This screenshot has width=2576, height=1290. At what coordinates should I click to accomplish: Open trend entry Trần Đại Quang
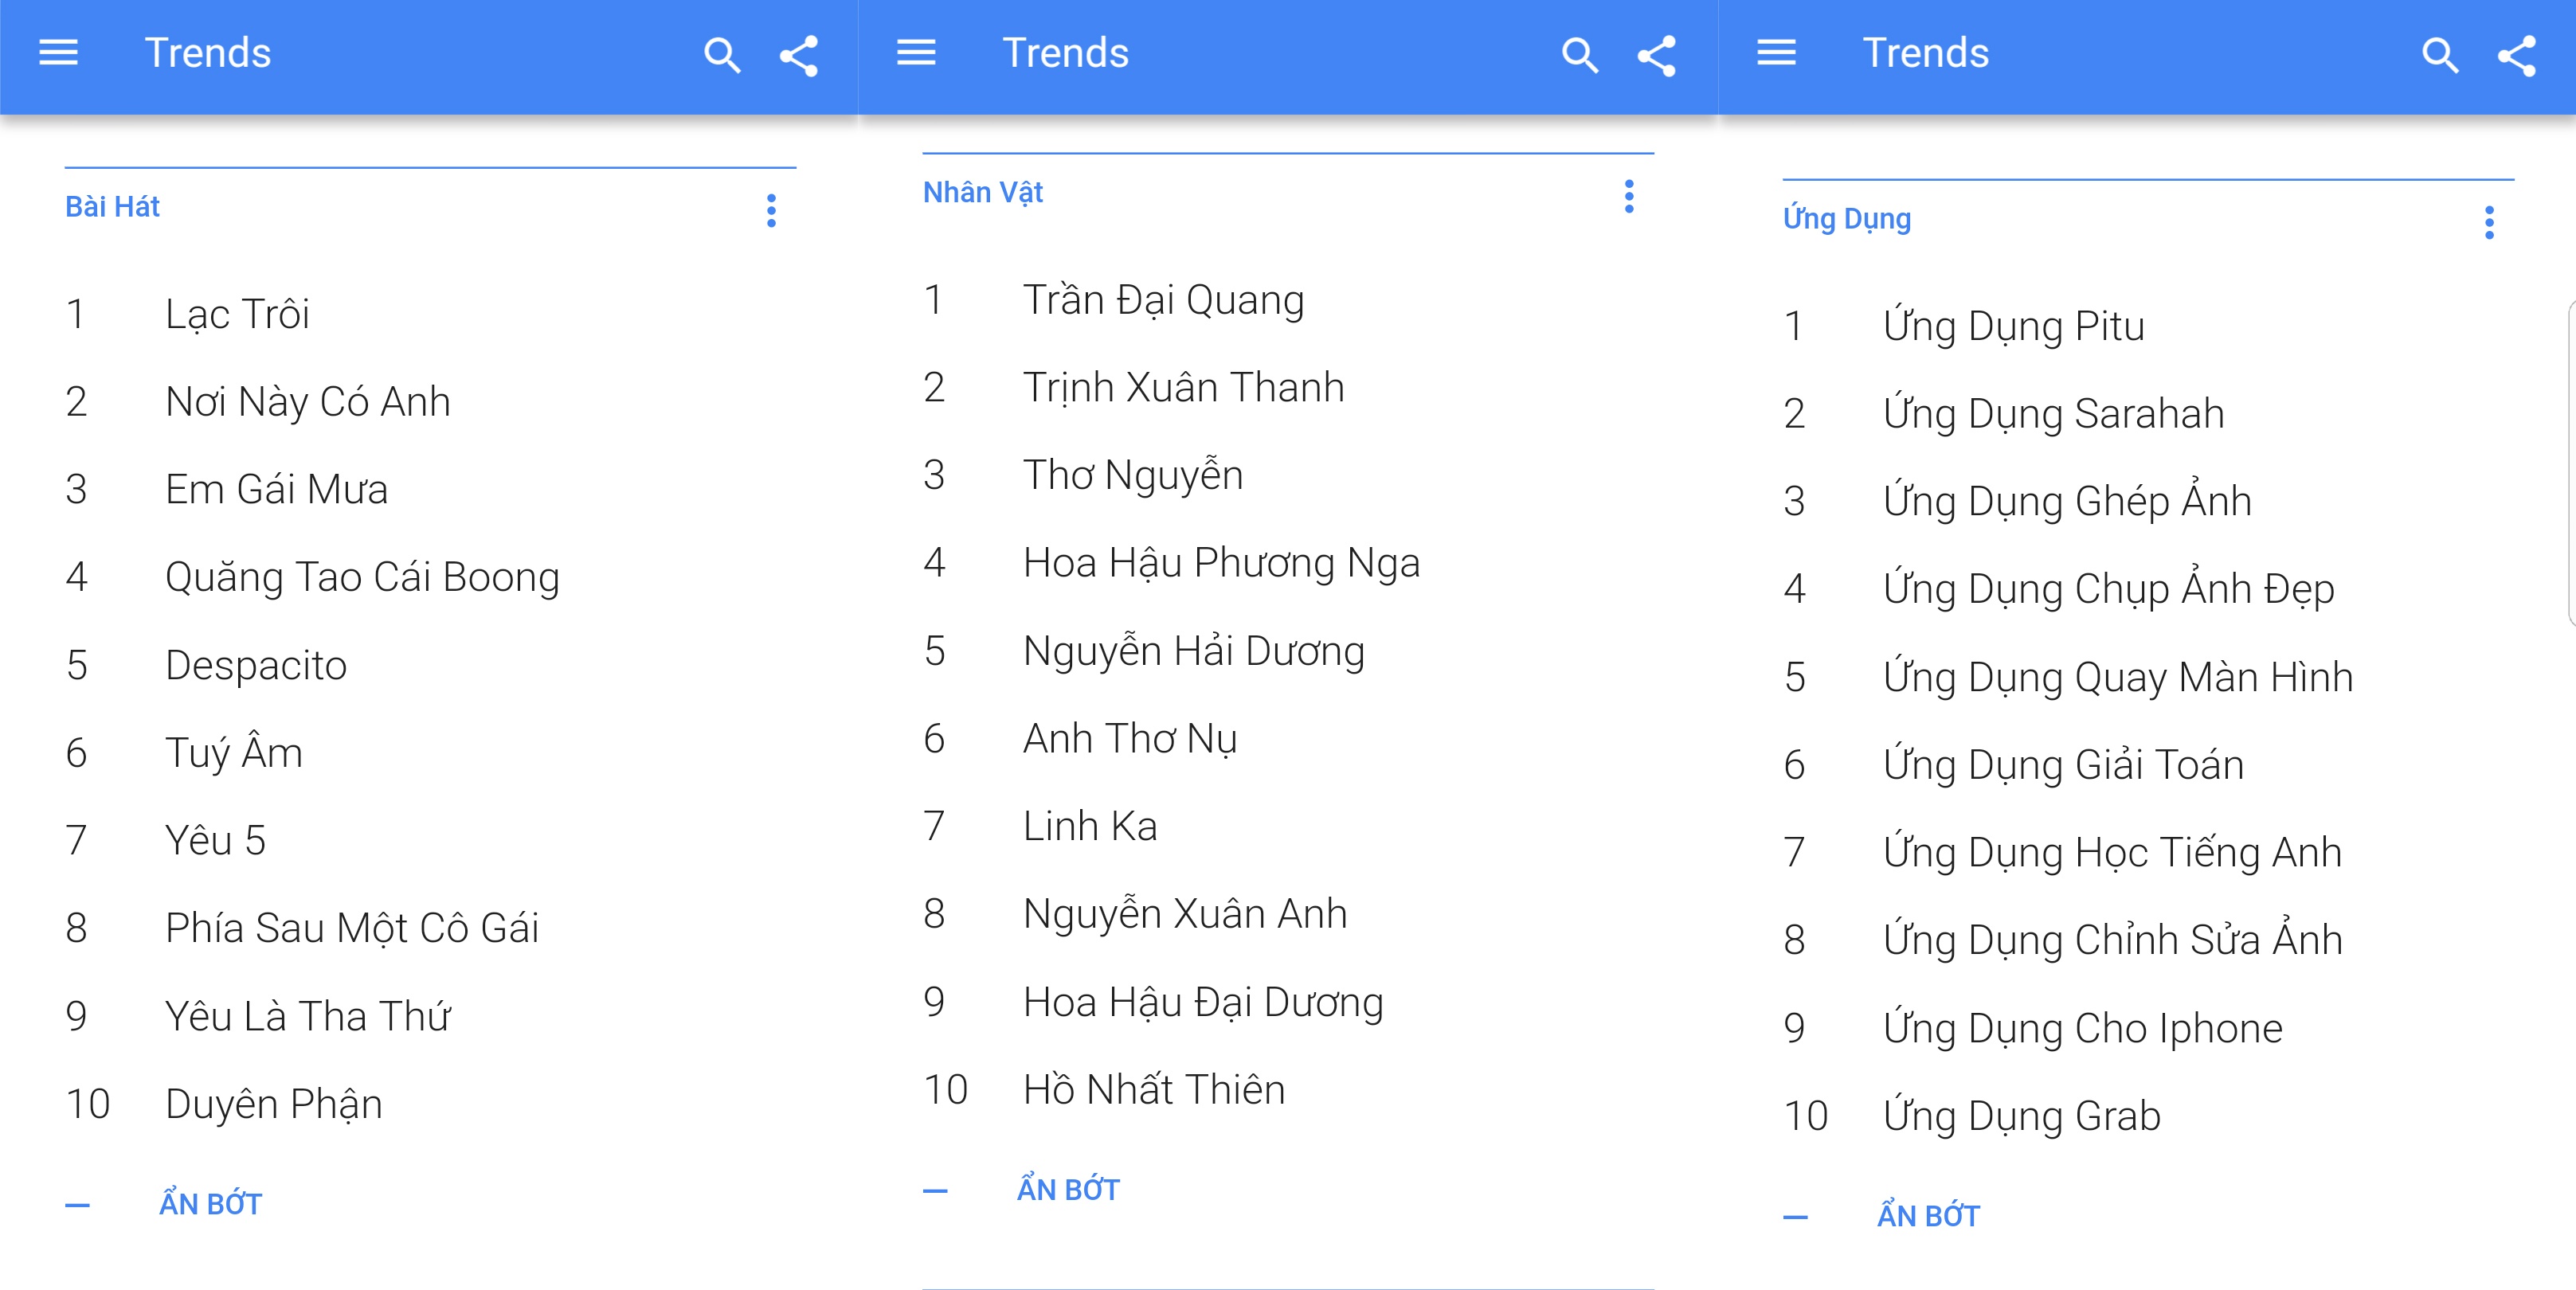1163,301
